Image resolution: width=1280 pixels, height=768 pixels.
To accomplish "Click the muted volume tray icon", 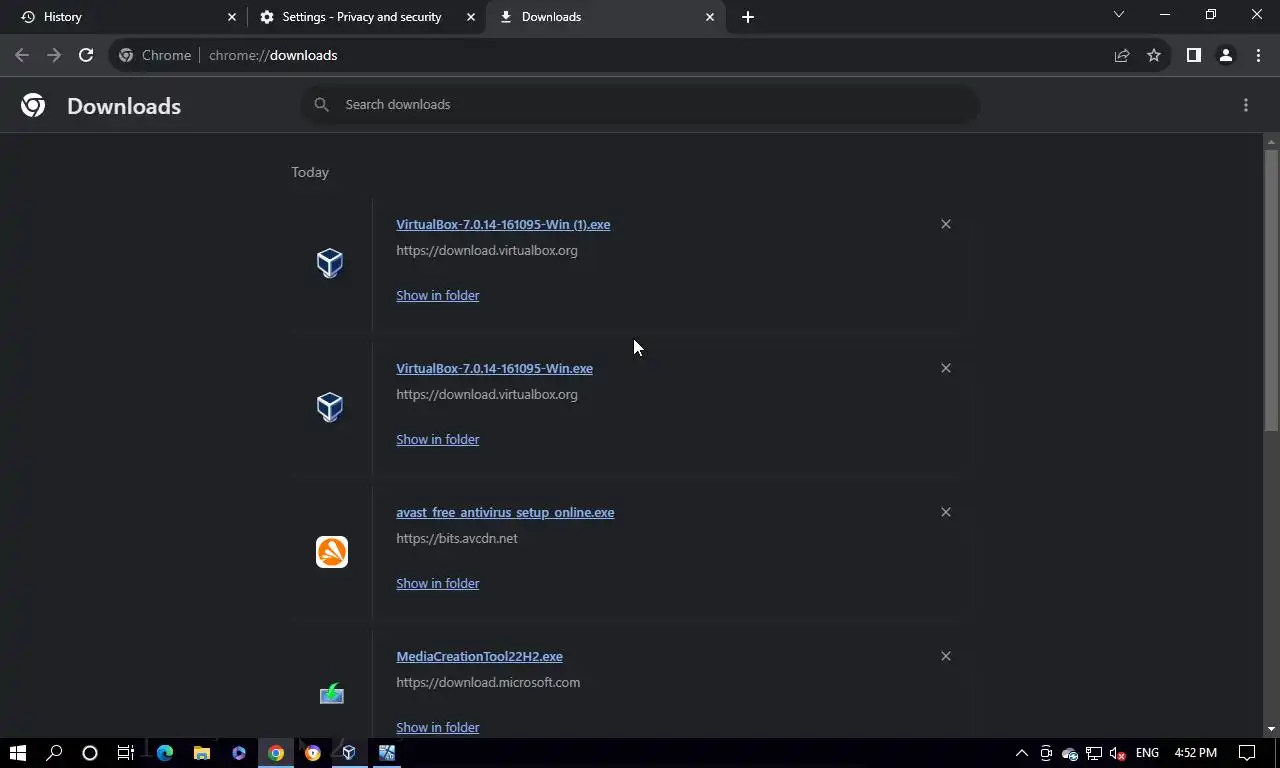I will click(1119, 753).
